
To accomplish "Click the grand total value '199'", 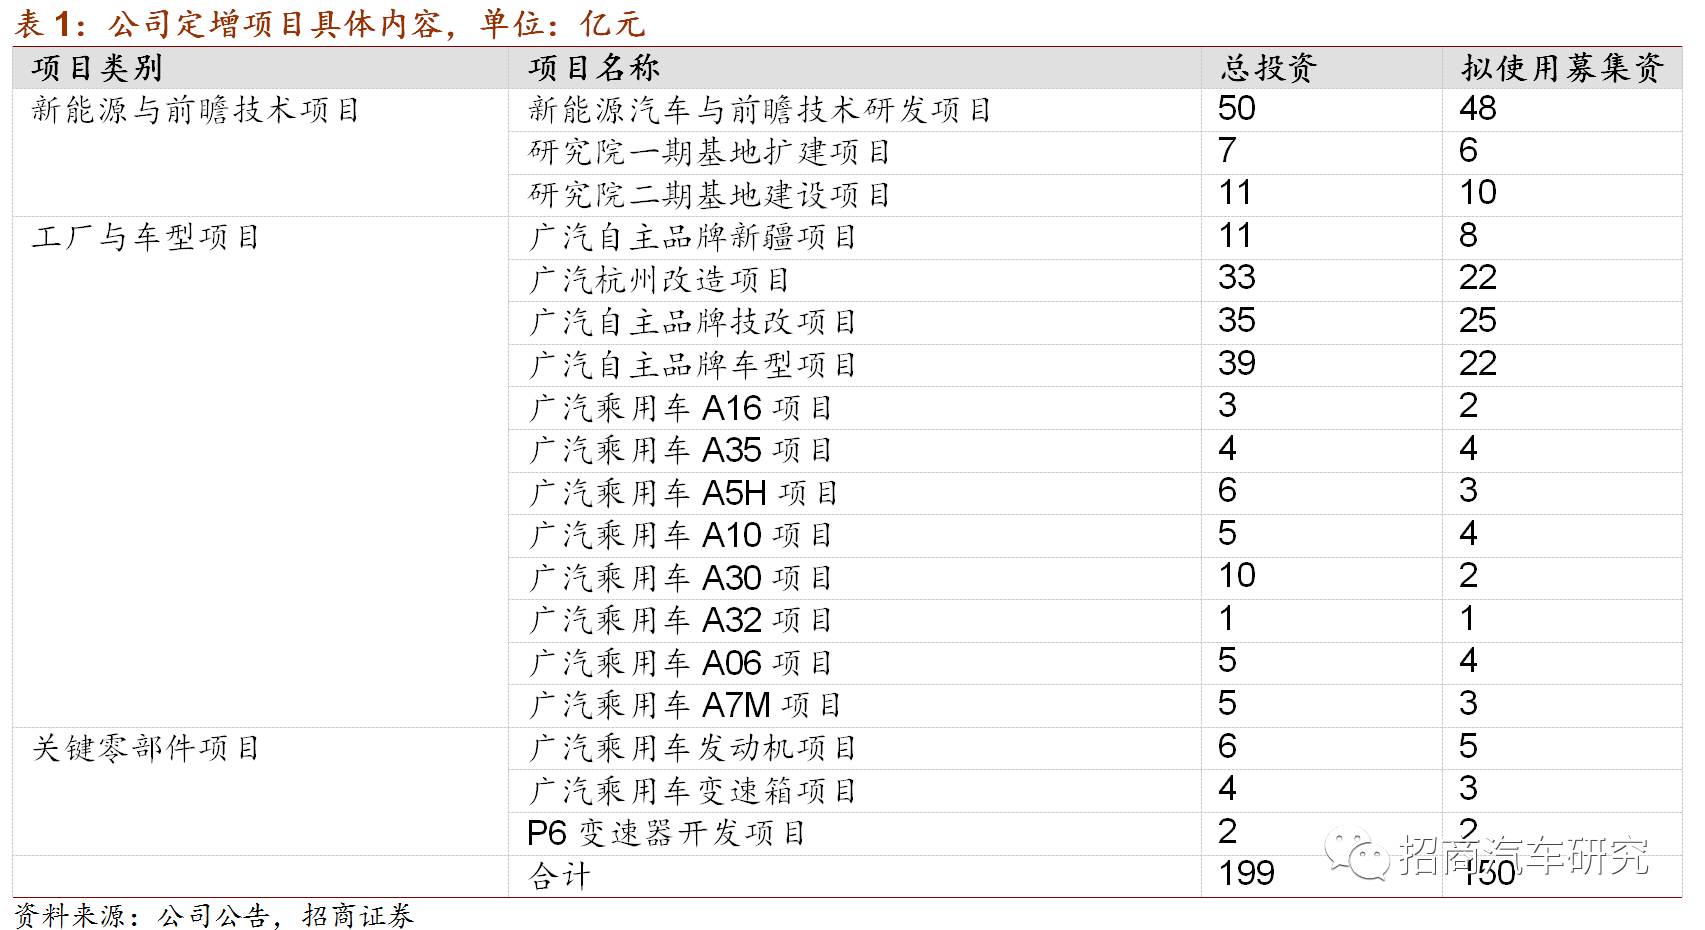I will pos(1247,874).
